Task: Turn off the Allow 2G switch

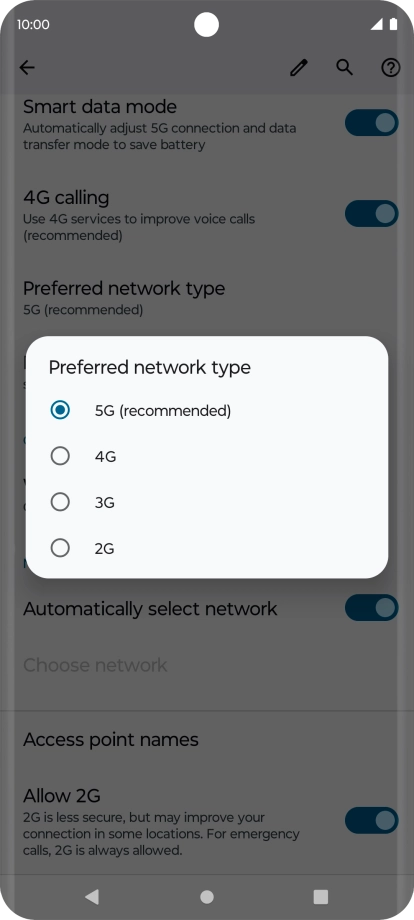Action: pyautogui.click(x=372, y=820)
